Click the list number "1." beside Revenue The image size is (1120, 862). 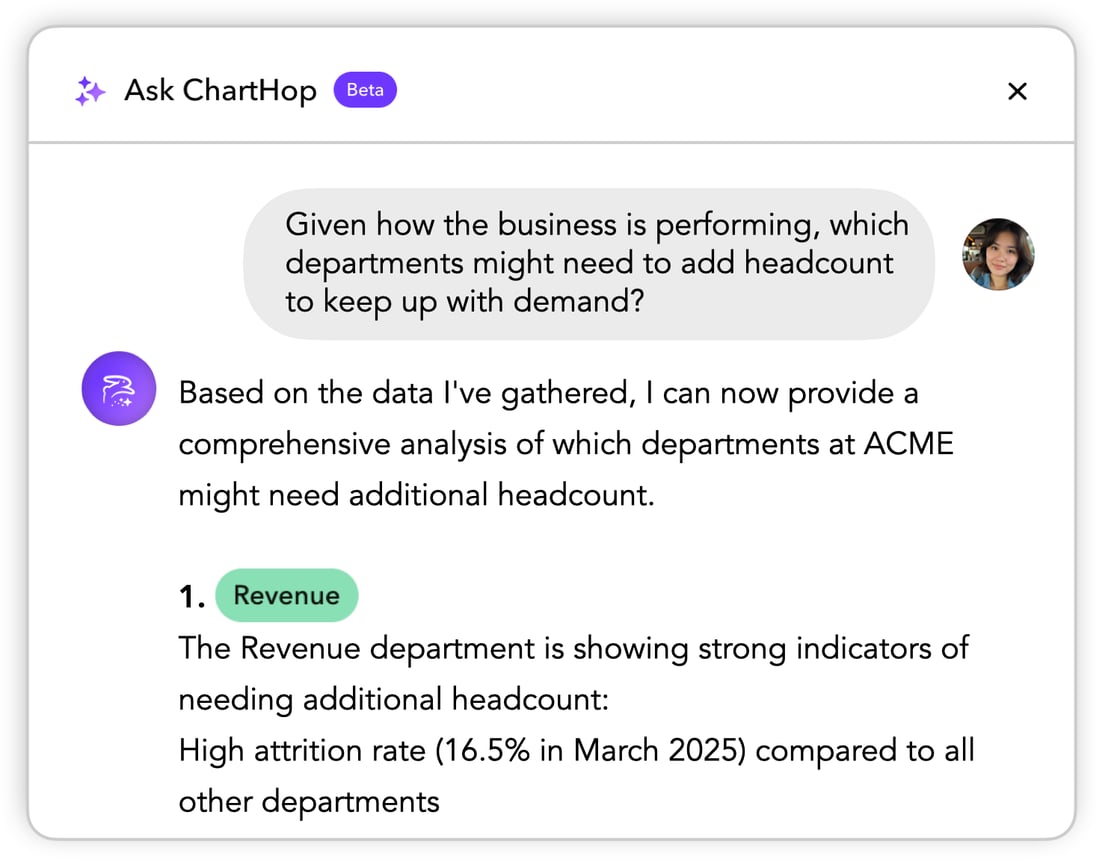191,597
